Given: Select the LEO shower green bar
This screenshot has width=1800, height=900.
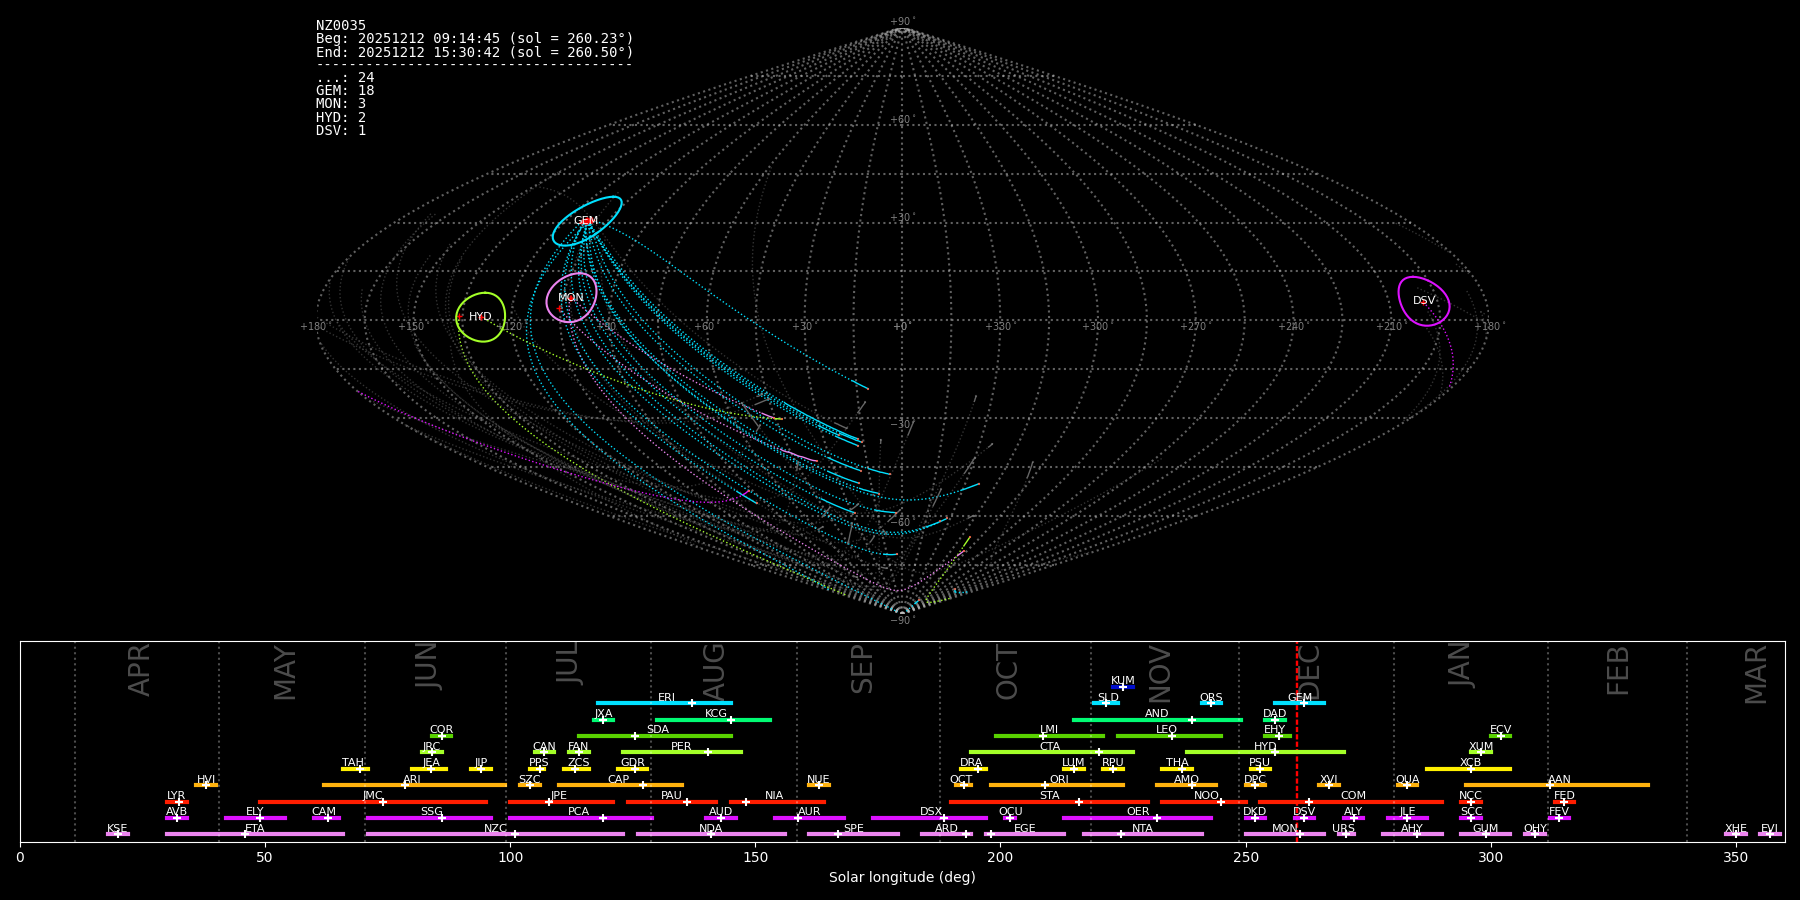Looking at the screenshot, I should pos(1168,736).
